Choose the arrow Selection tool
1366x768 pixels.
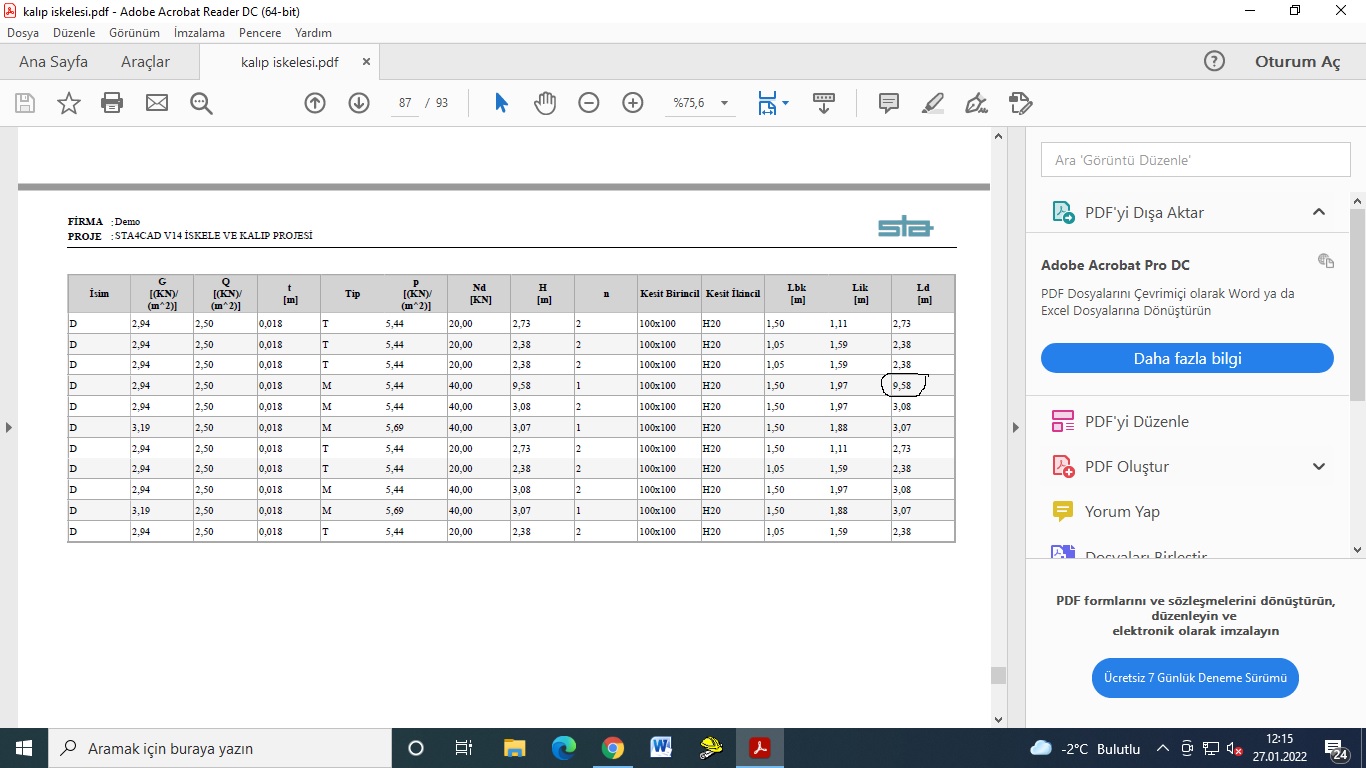(x=501, y=103)
